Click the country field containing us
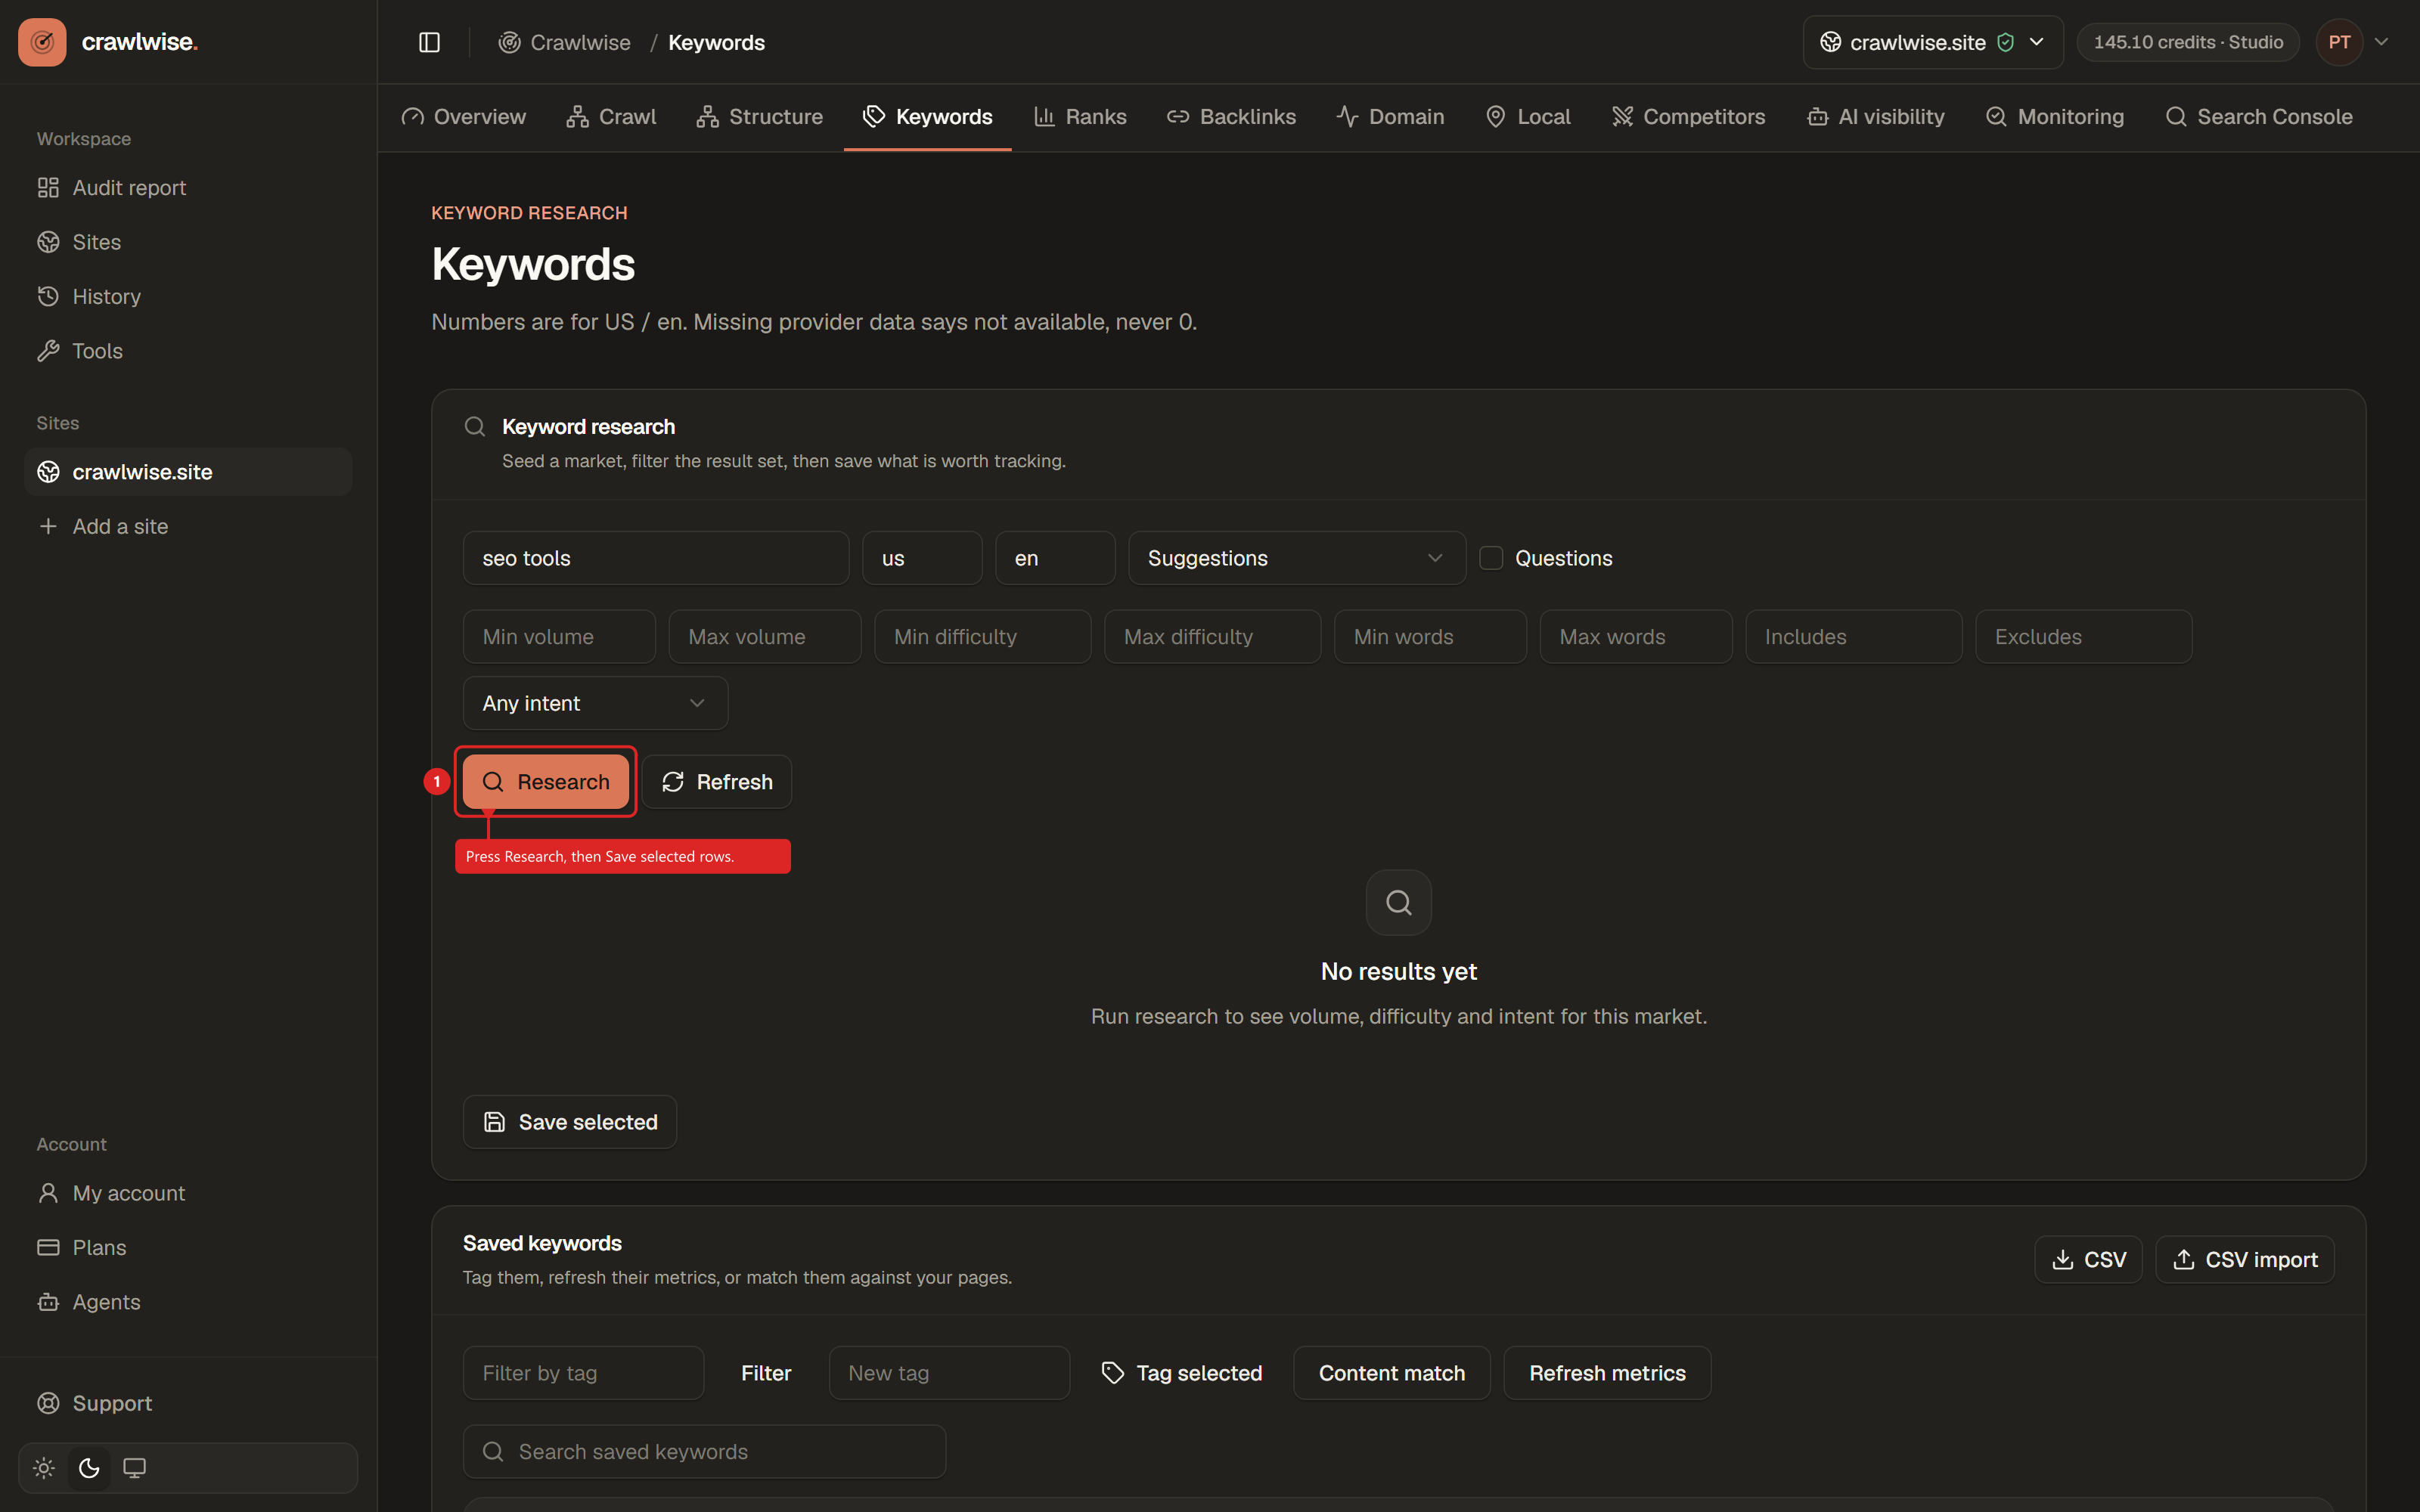This screenshot has height=1512, width=2420. tap(922, 558)
